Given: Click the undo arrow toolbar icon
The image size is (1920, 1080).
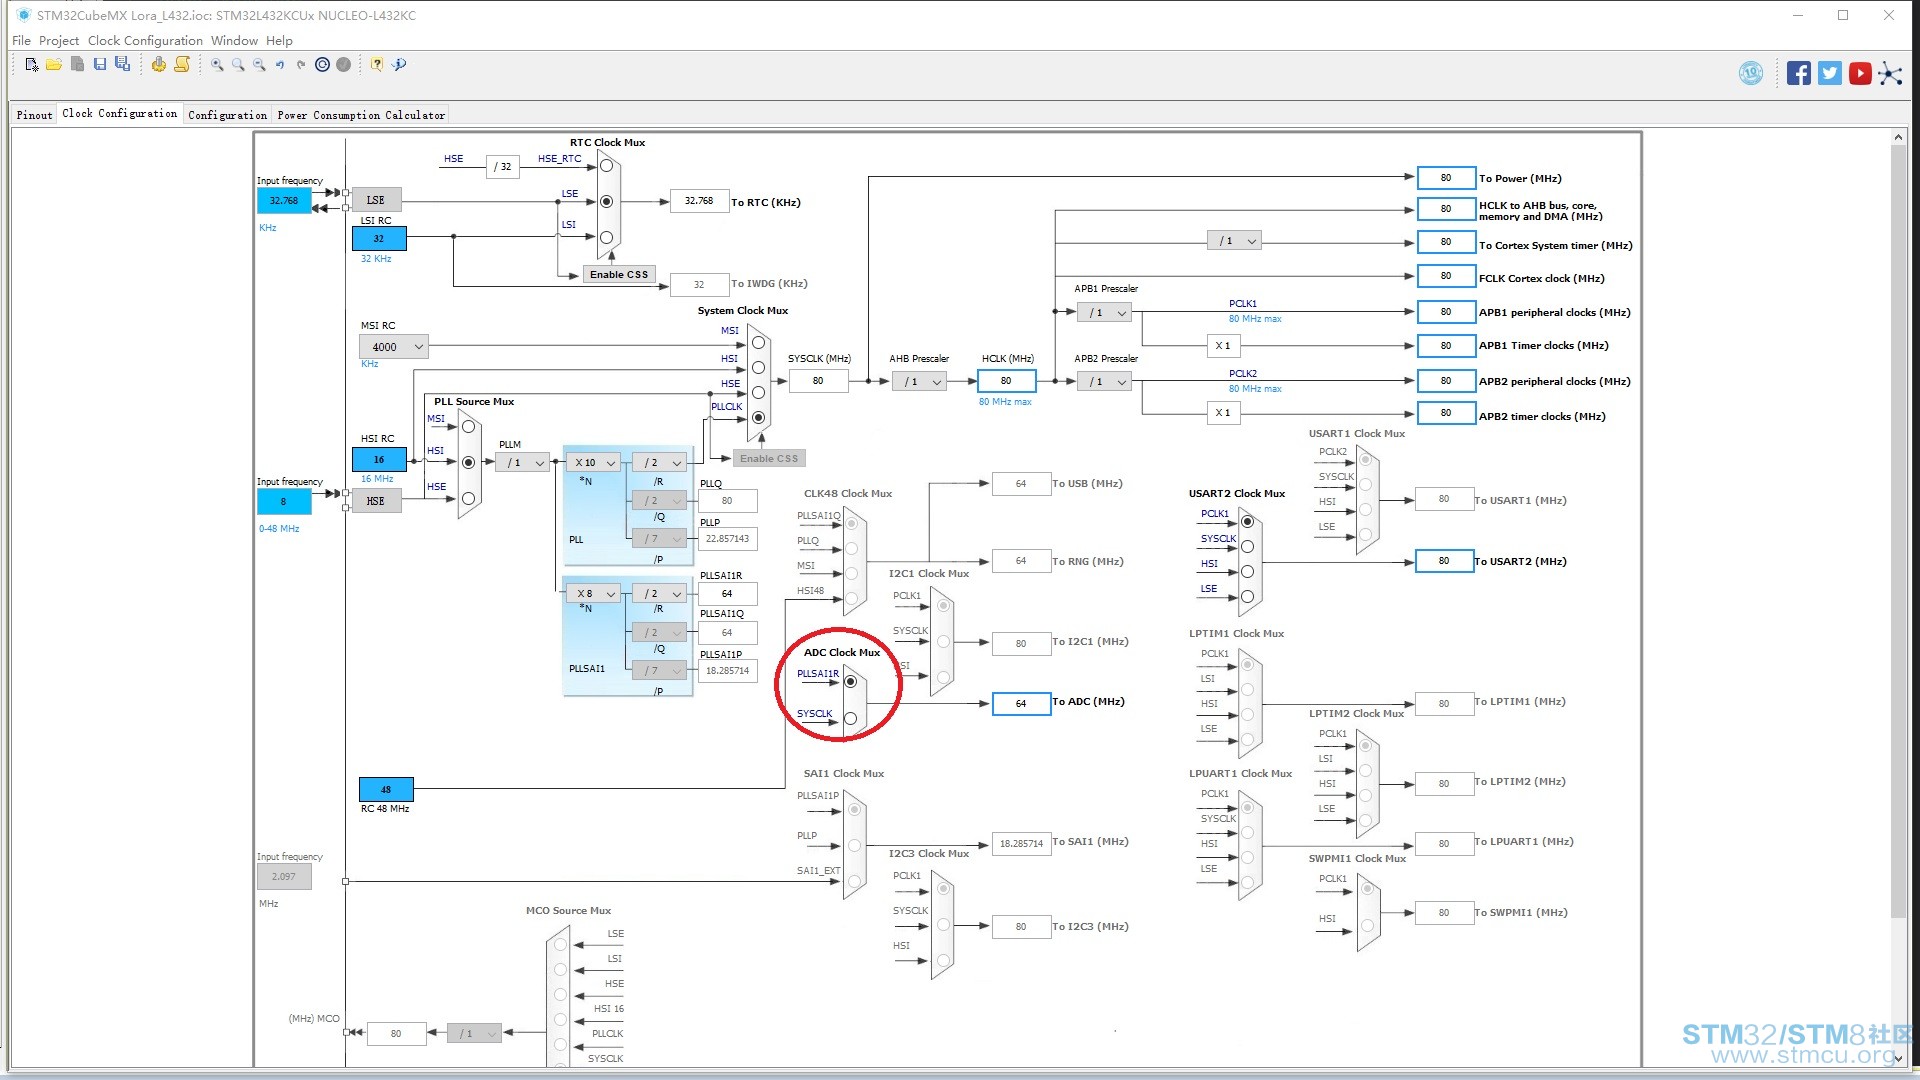Looking at the screenshot, I should [280, 65].
